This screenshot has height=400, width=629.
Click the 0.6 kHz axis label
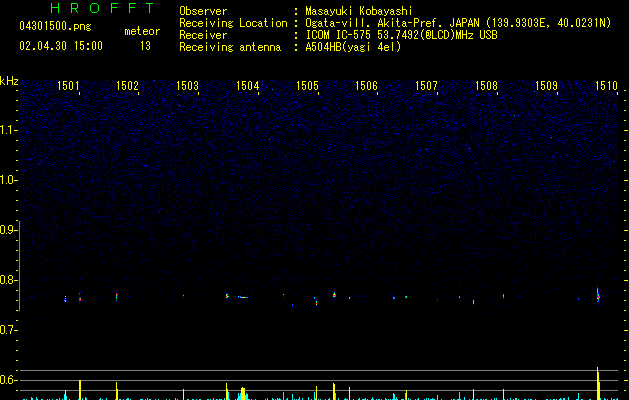click(8, 380)
